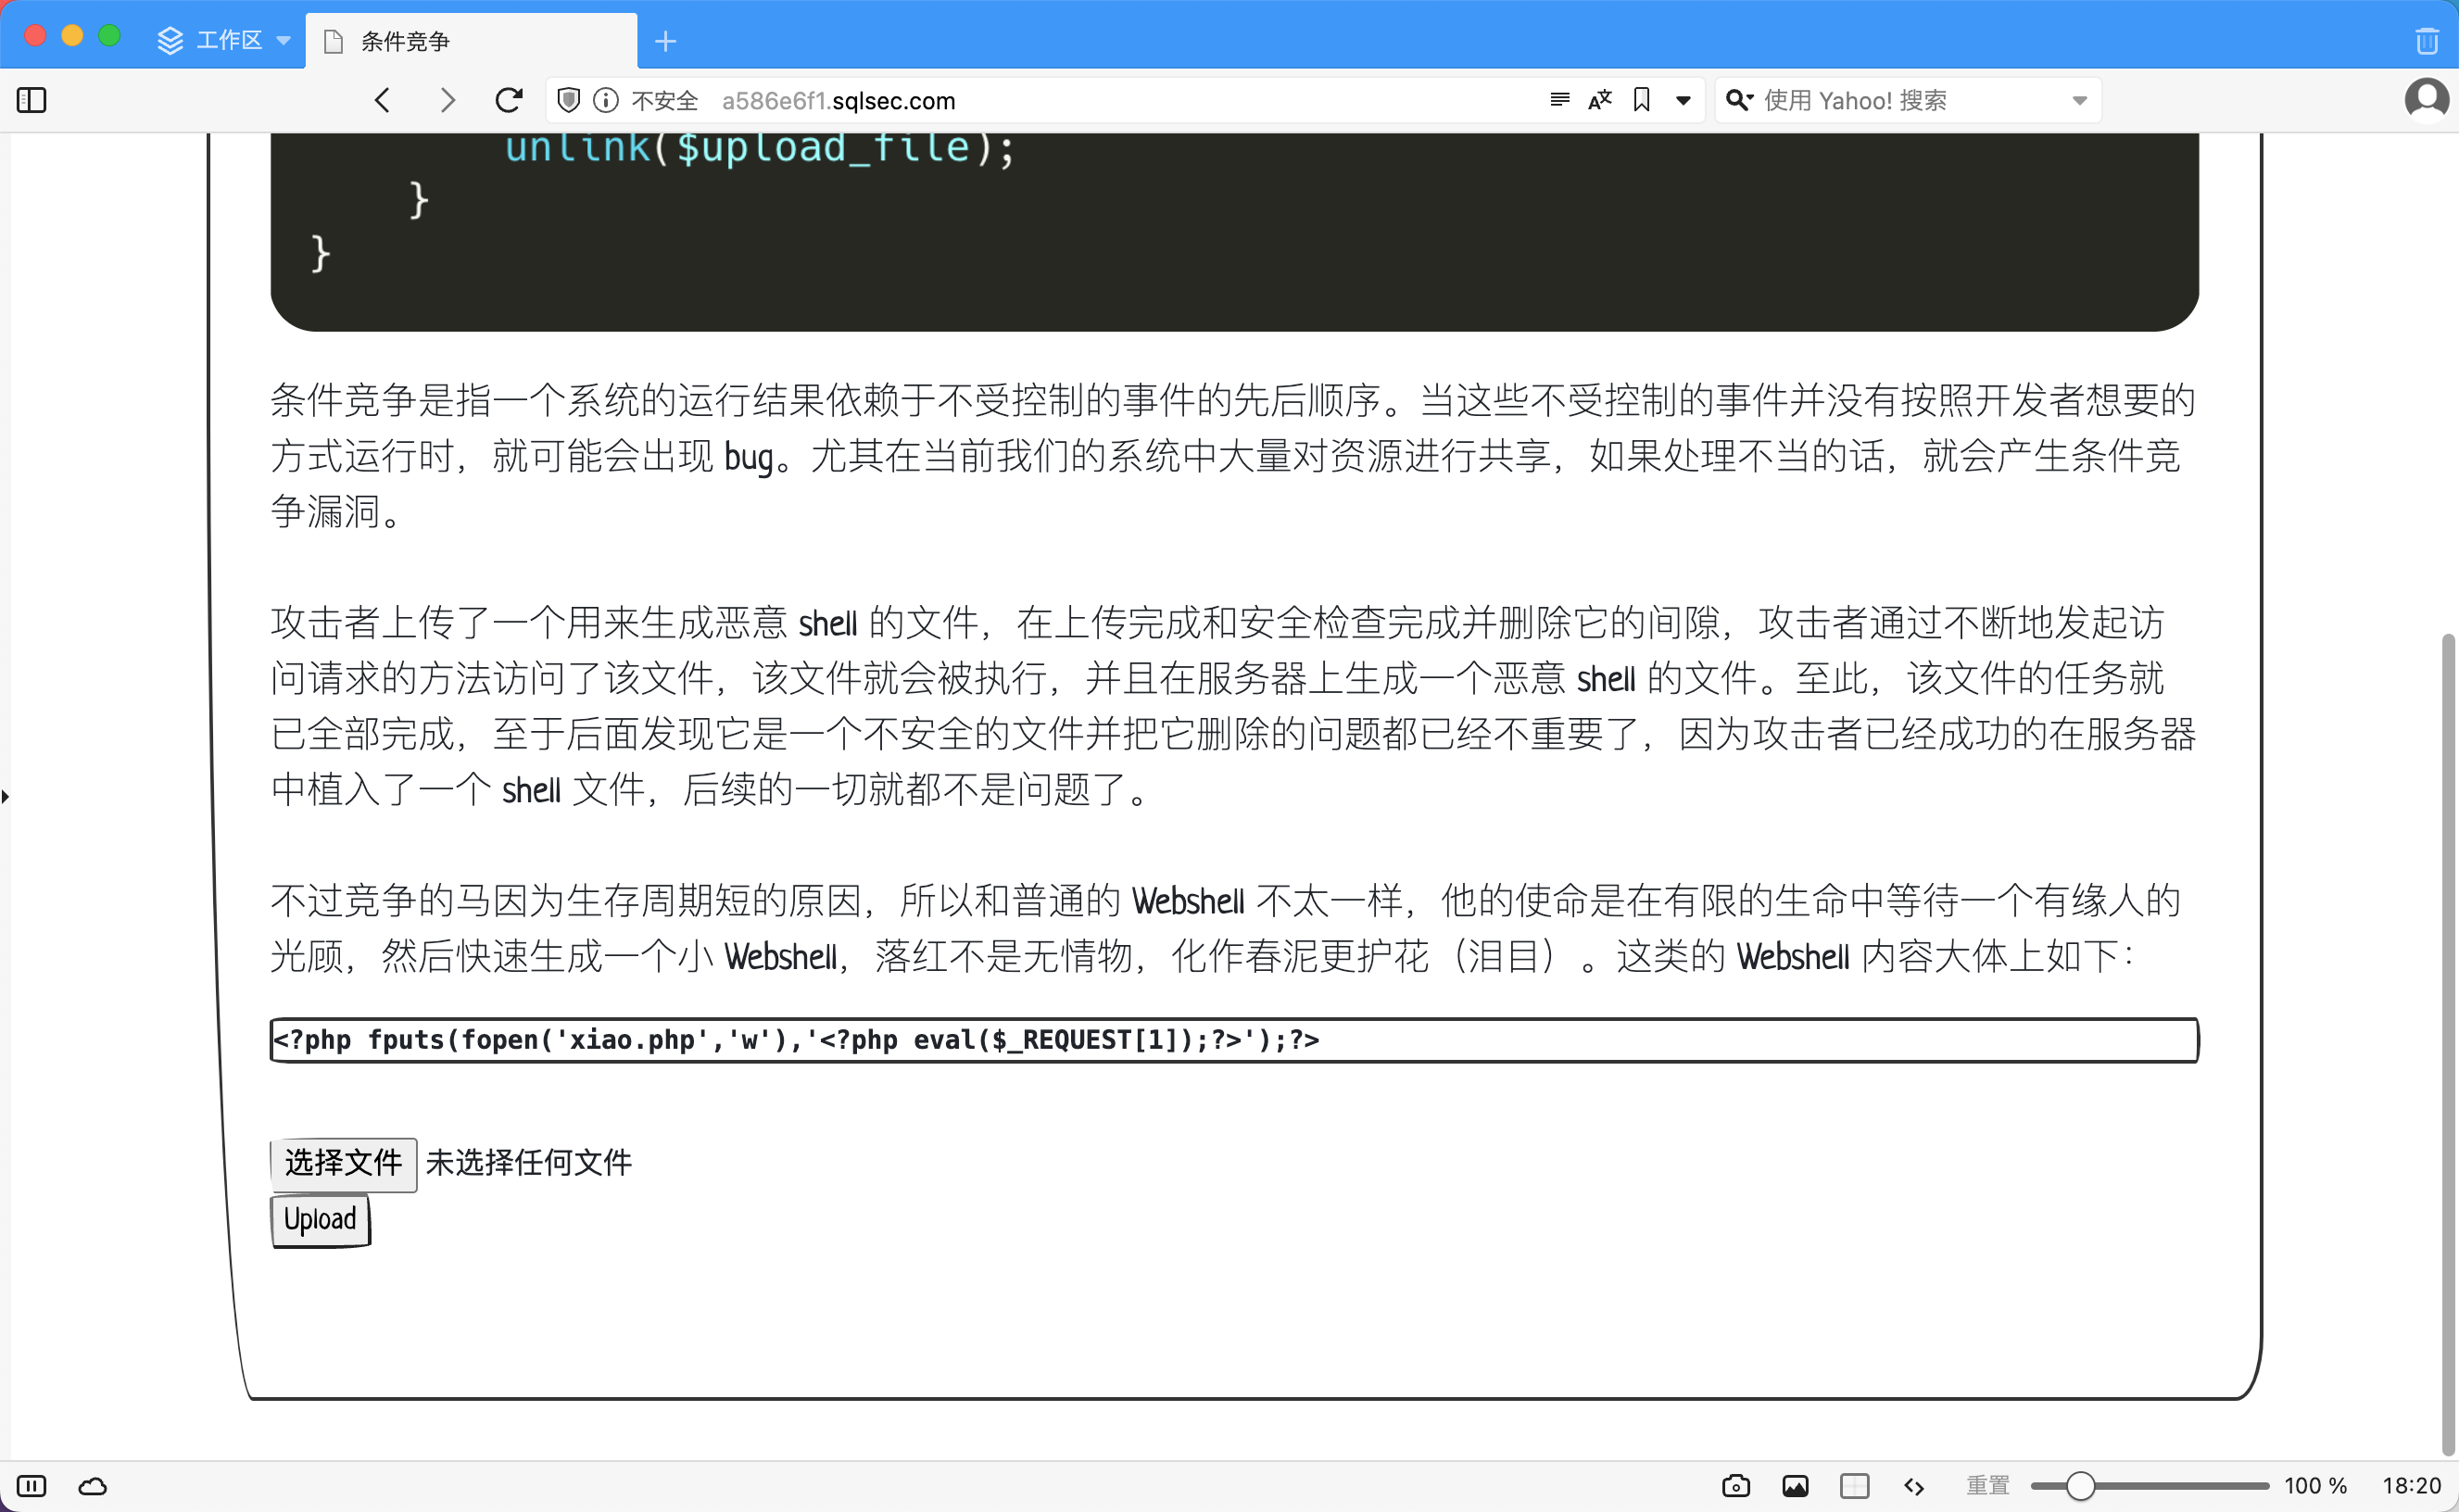Click the Upload button
Screen dimensions: 2459x1512
[x=320, y=1220]
